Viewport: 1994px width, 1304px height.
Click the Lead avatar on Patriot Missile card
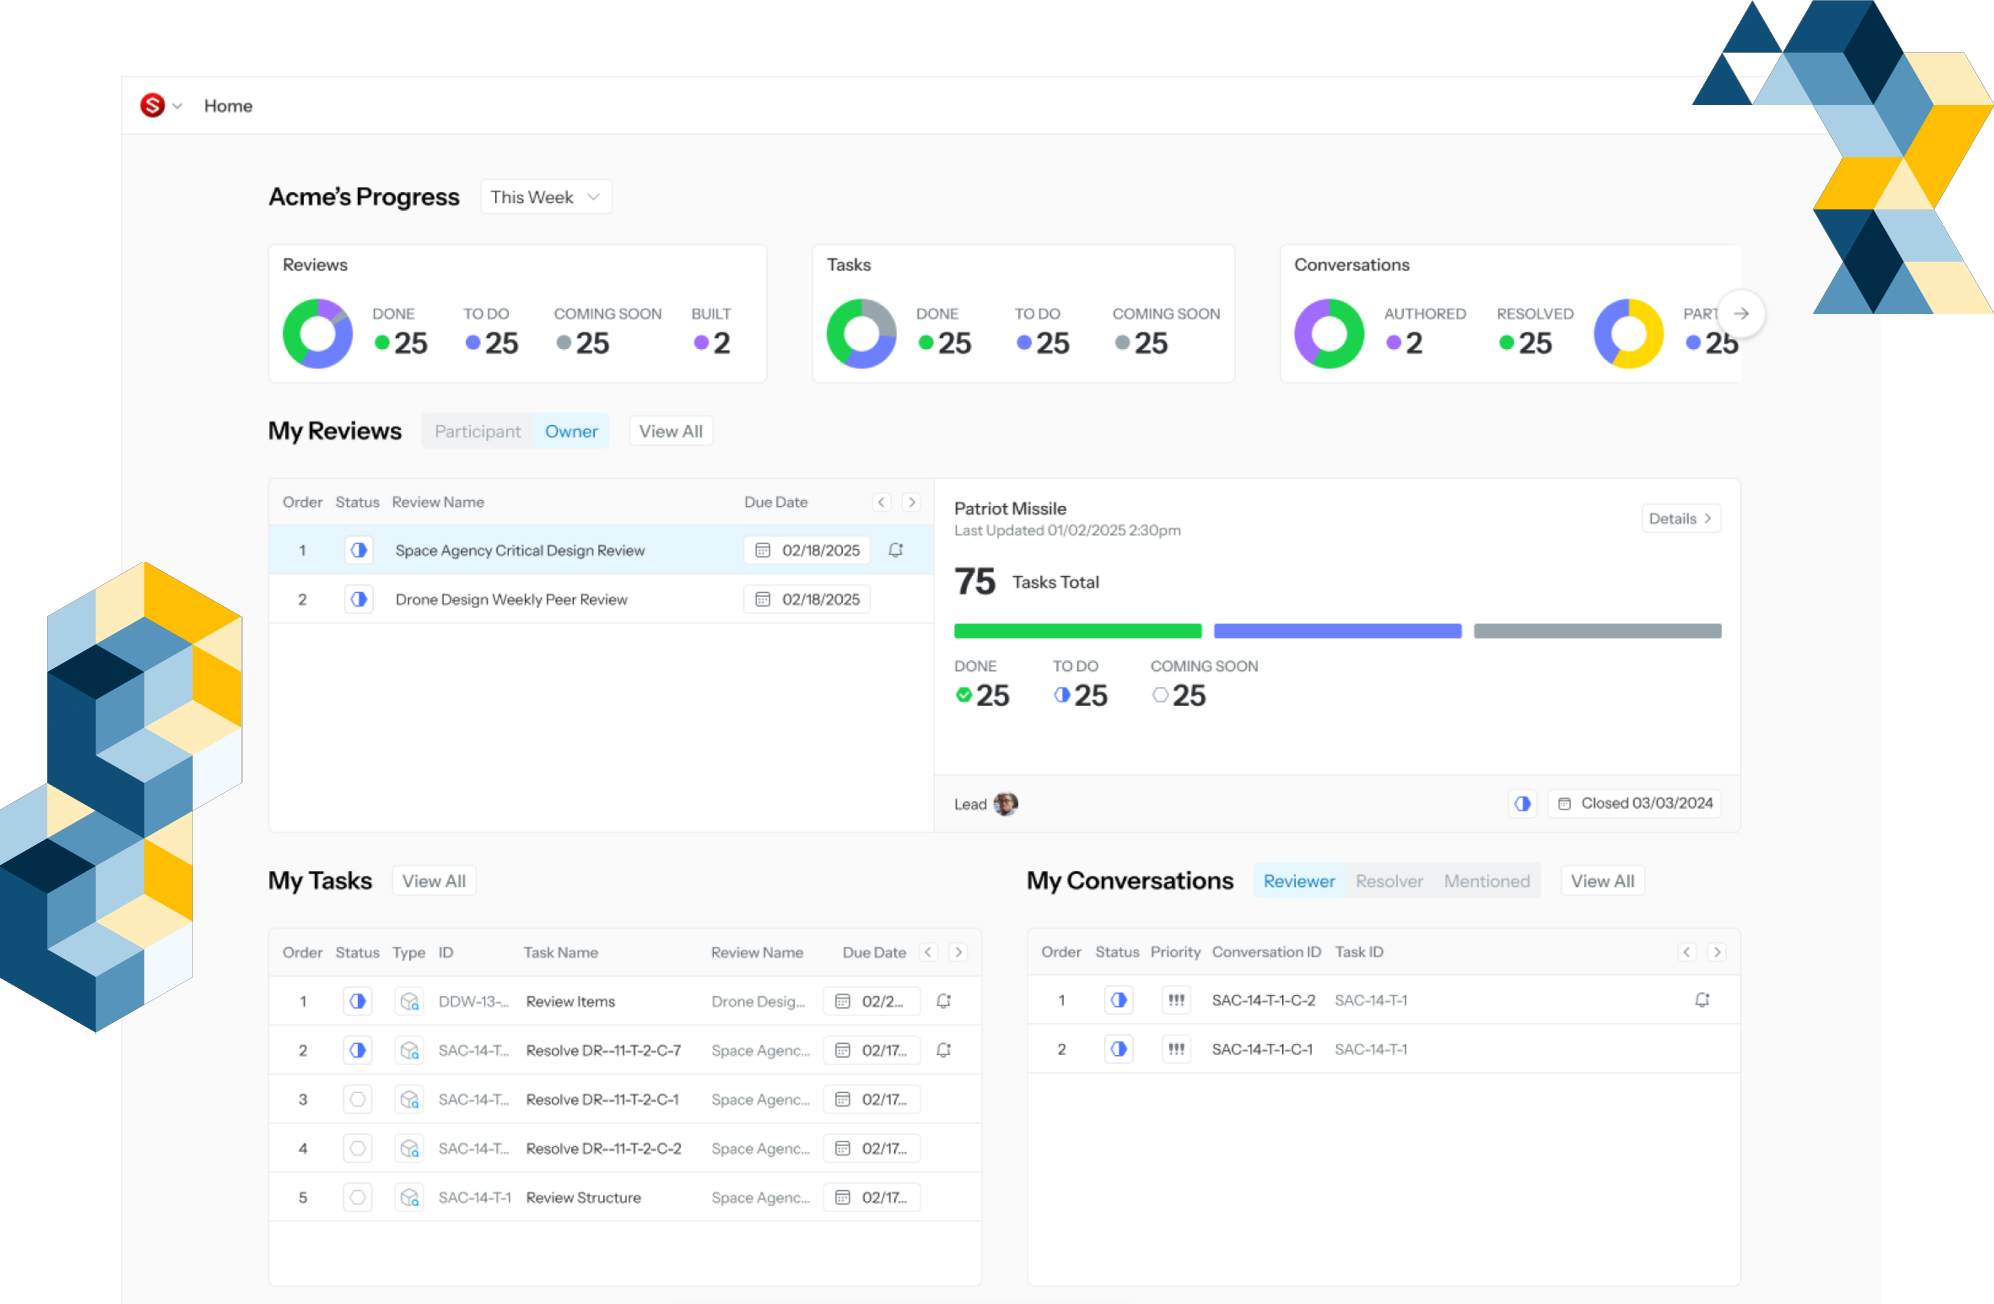coord(1006,804)
